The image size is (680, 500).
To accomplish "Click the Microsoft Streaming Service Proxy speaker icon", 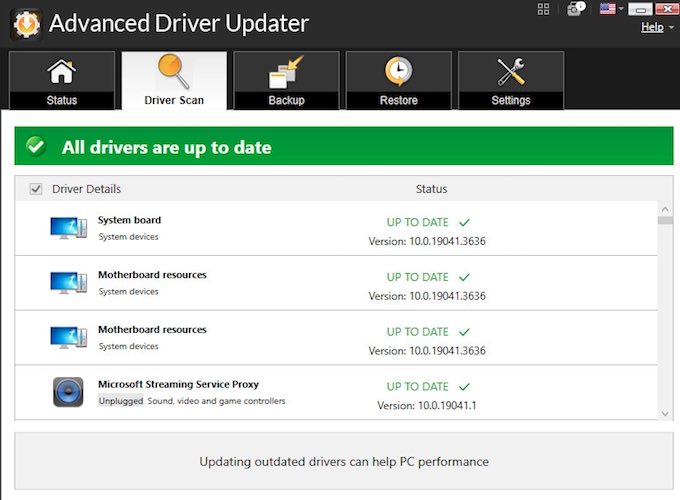I will pyautogui.click(x=68, y=392).
